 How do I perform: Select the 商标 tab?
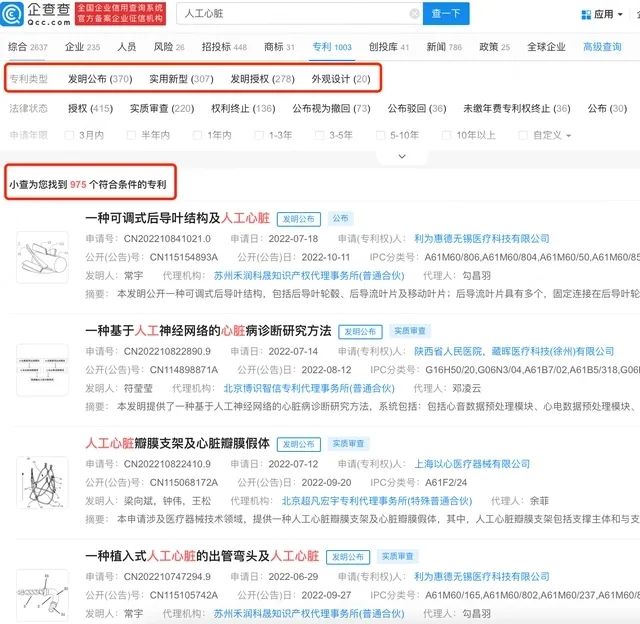279,47
